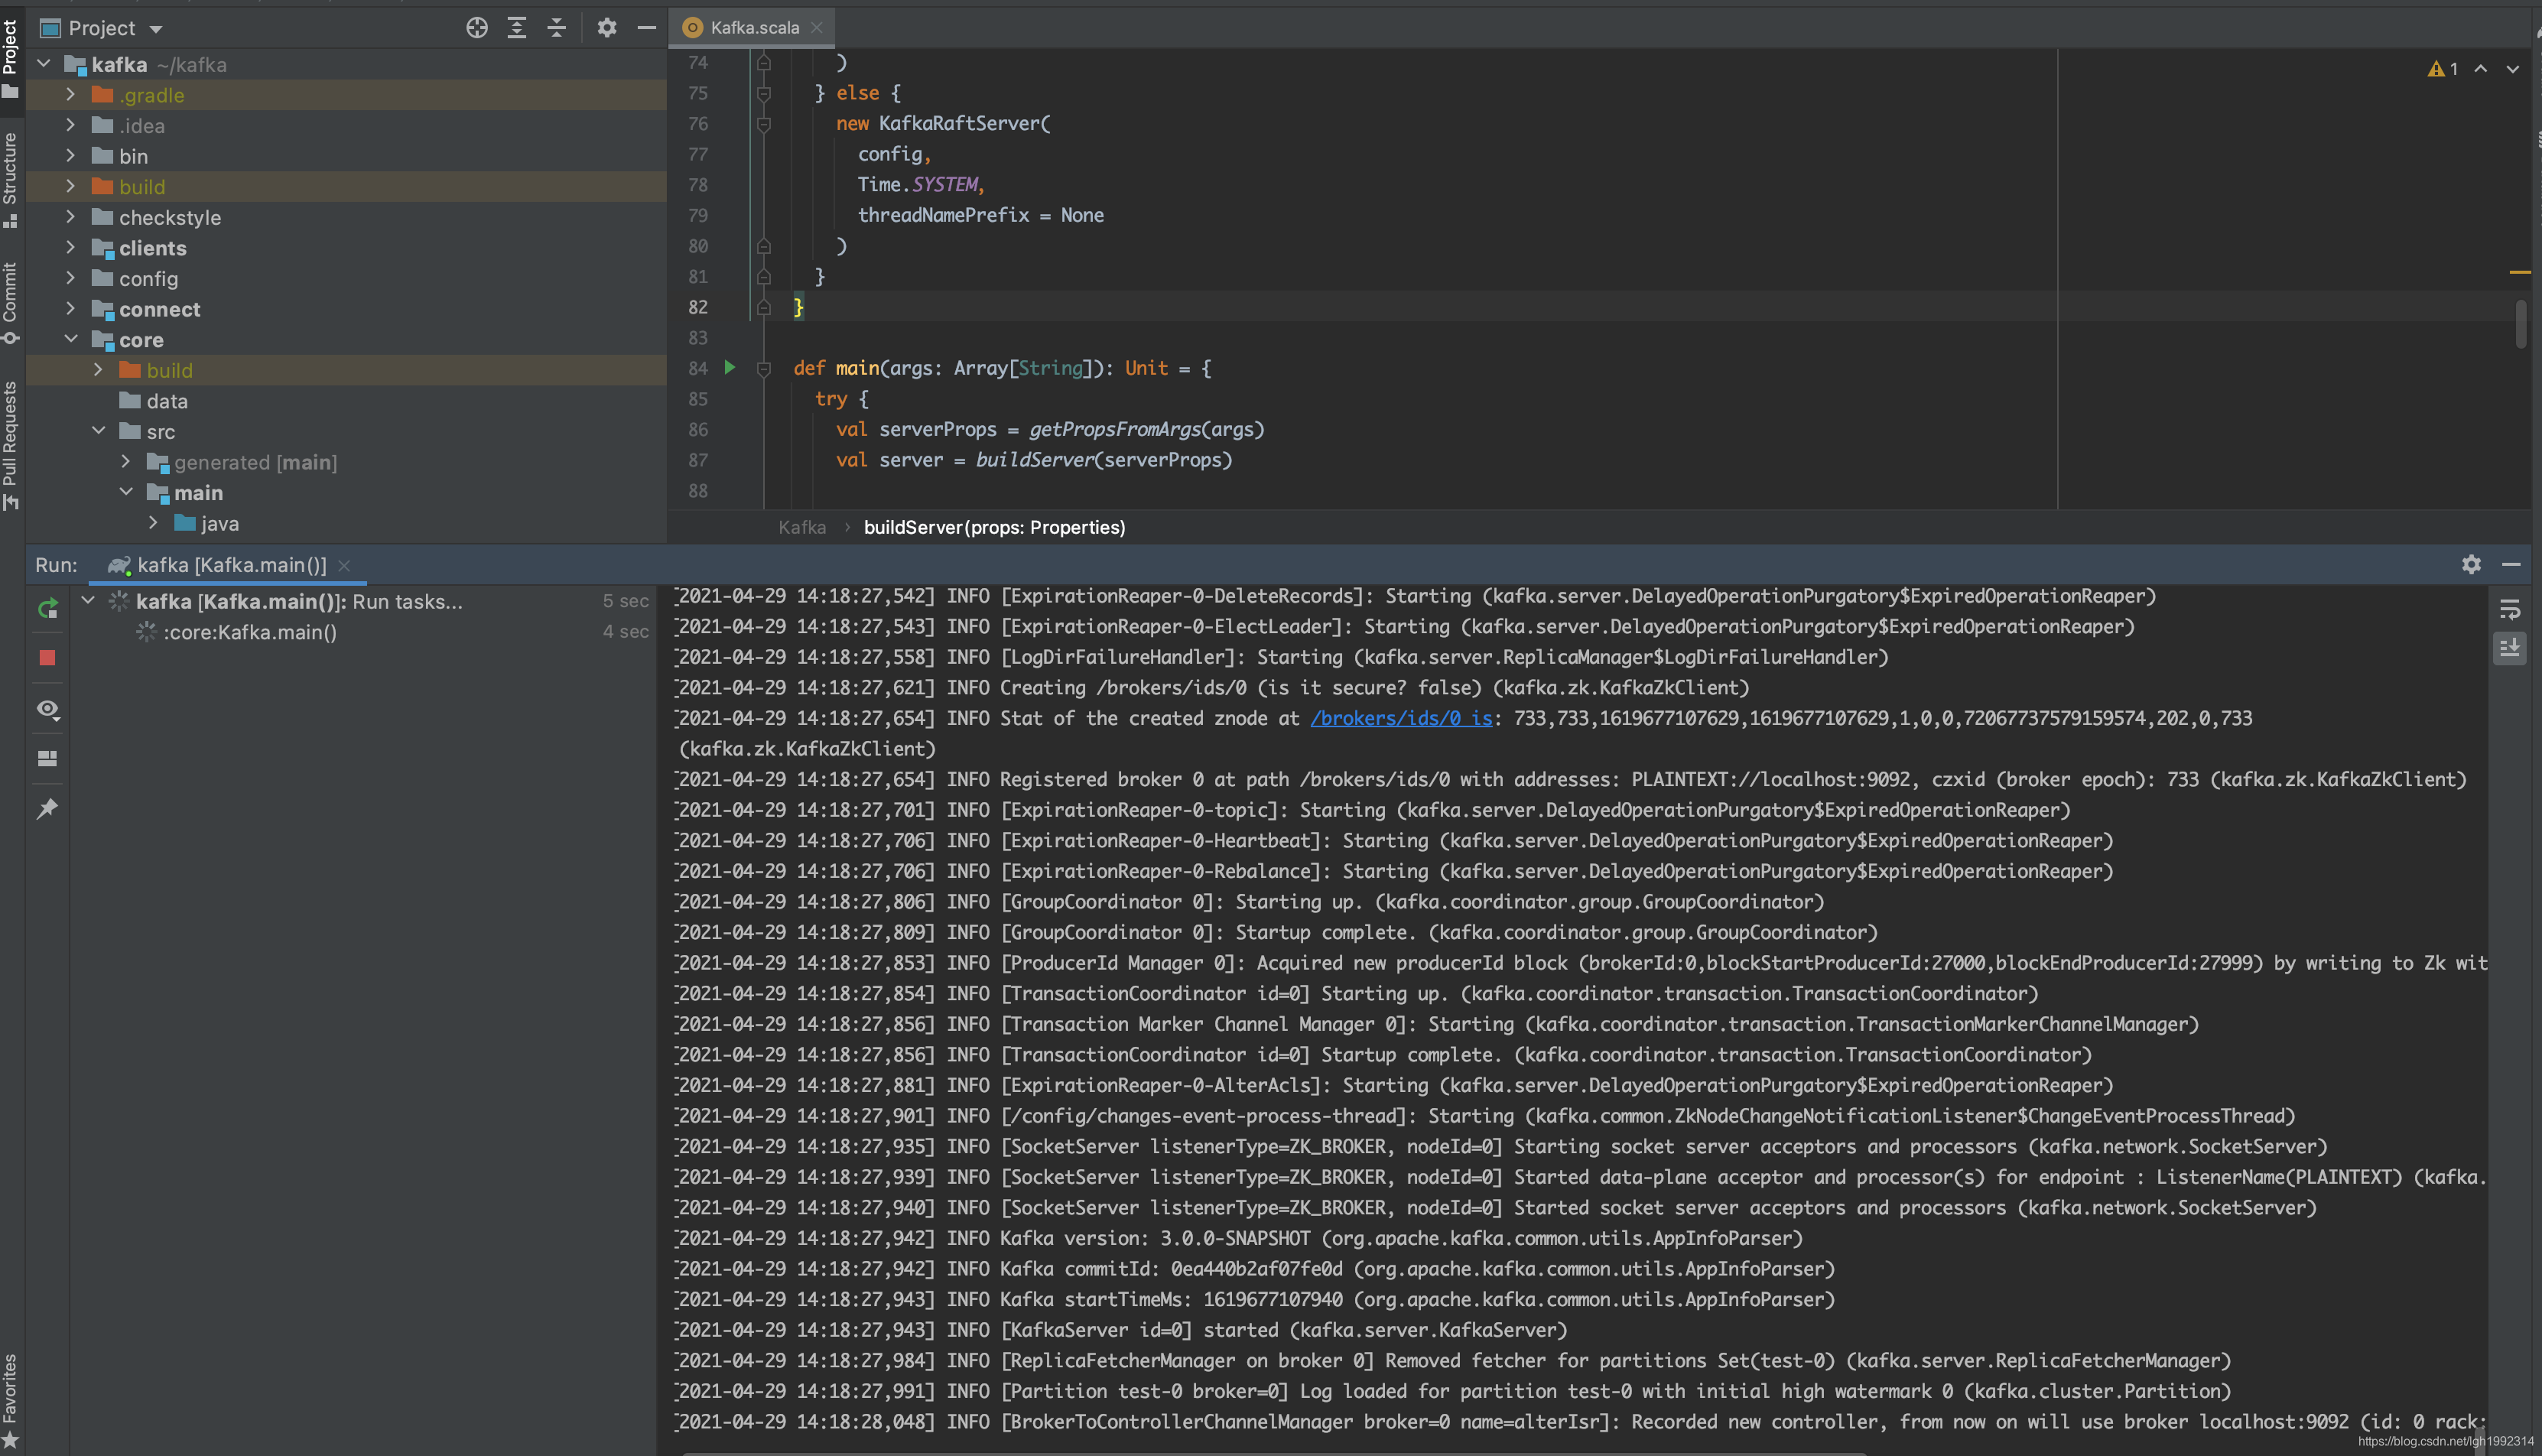Collapse the kafka root project node

tap(44, 64)
